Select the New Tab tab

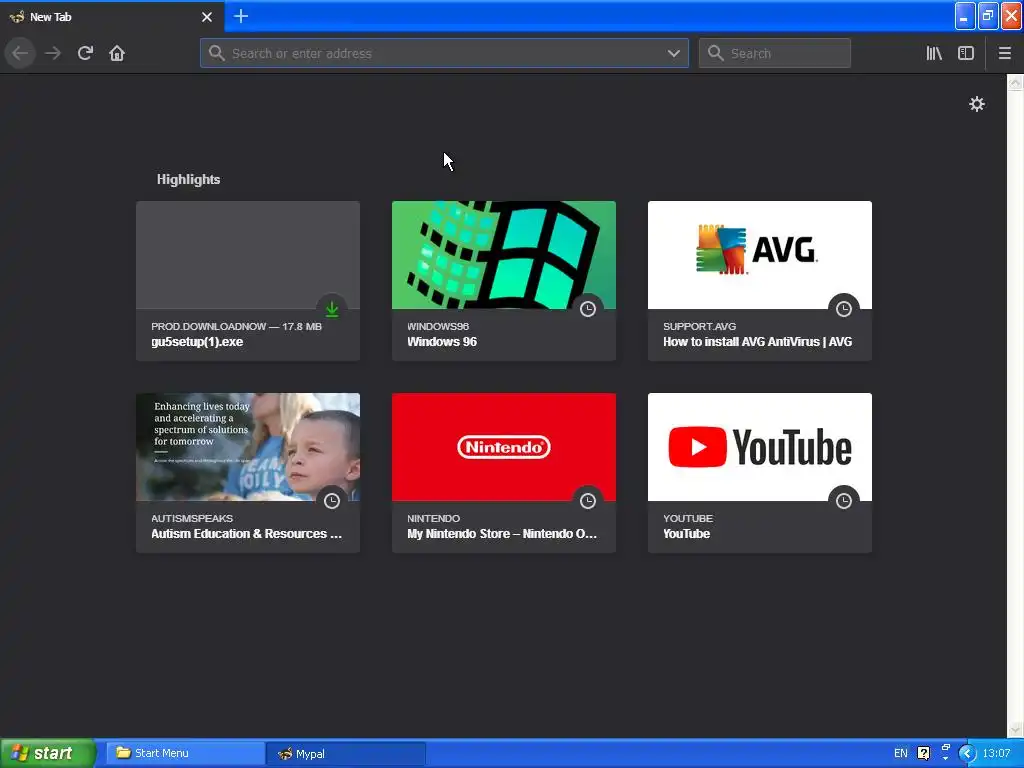(112, 16)
